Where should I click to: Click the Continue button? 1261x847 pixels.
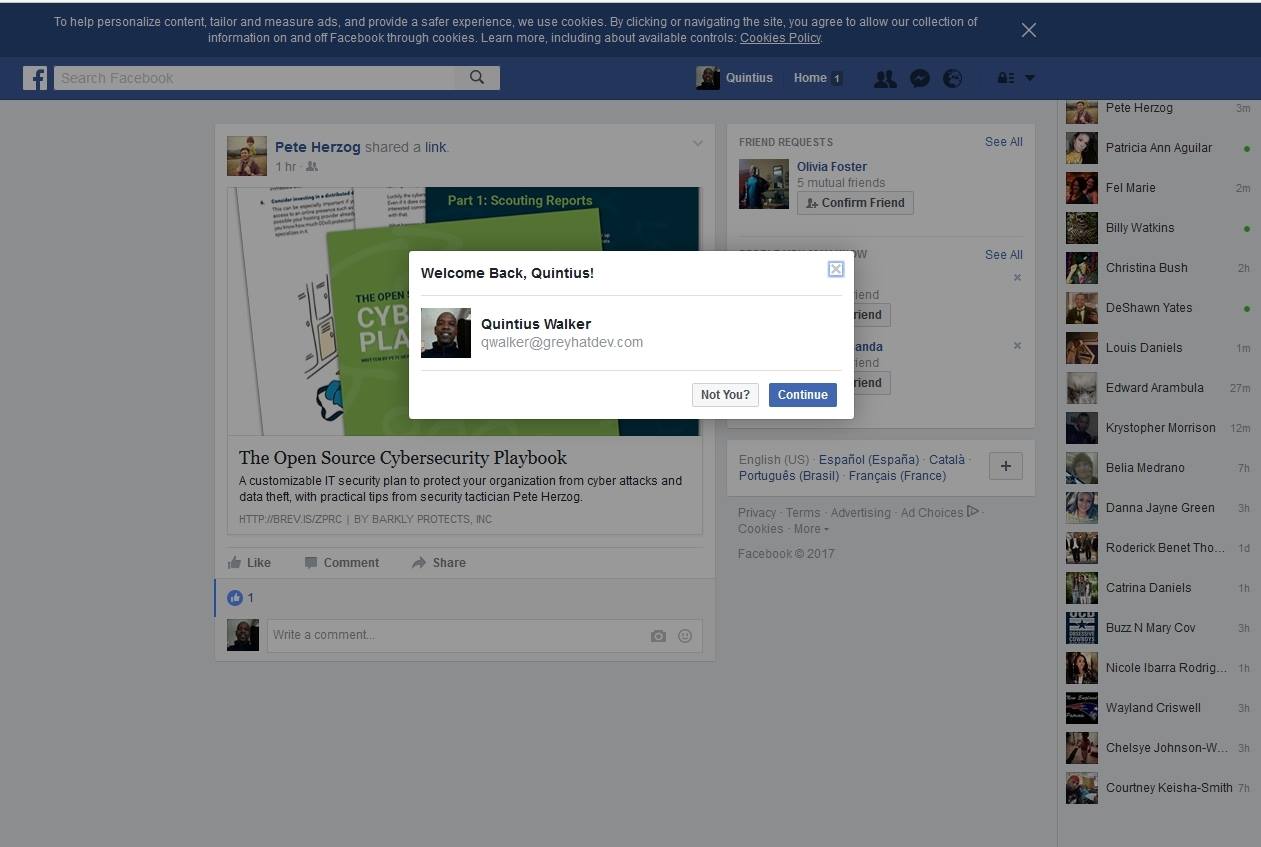click(803, 395)
